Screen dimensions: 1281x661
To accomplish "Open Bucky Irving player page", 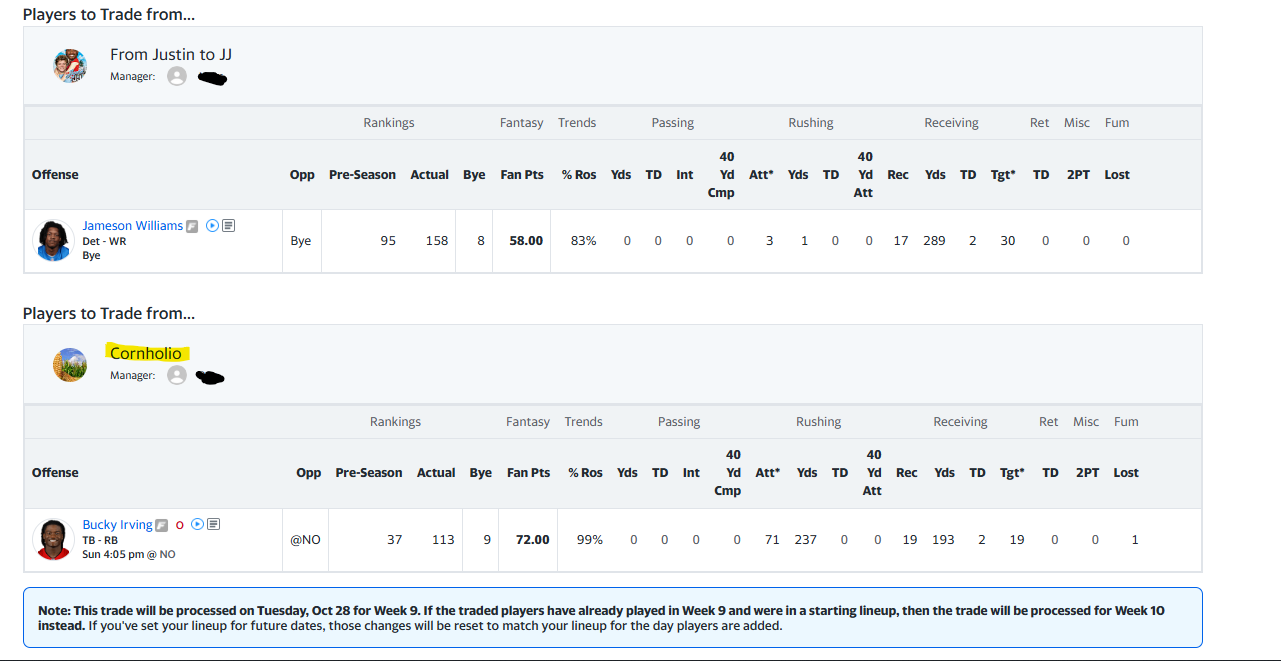I will coord(117,525).
